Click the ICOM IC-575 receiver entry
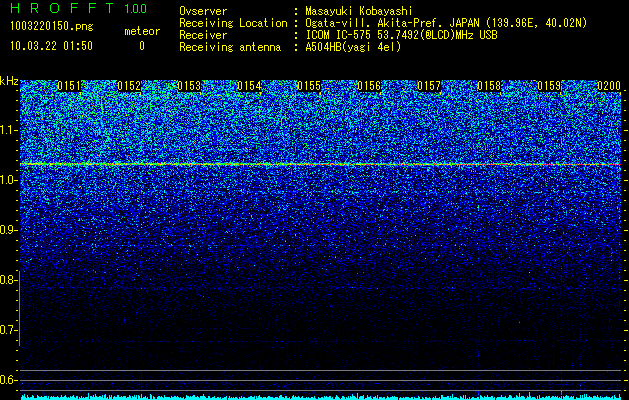 (x=401, y=35)
